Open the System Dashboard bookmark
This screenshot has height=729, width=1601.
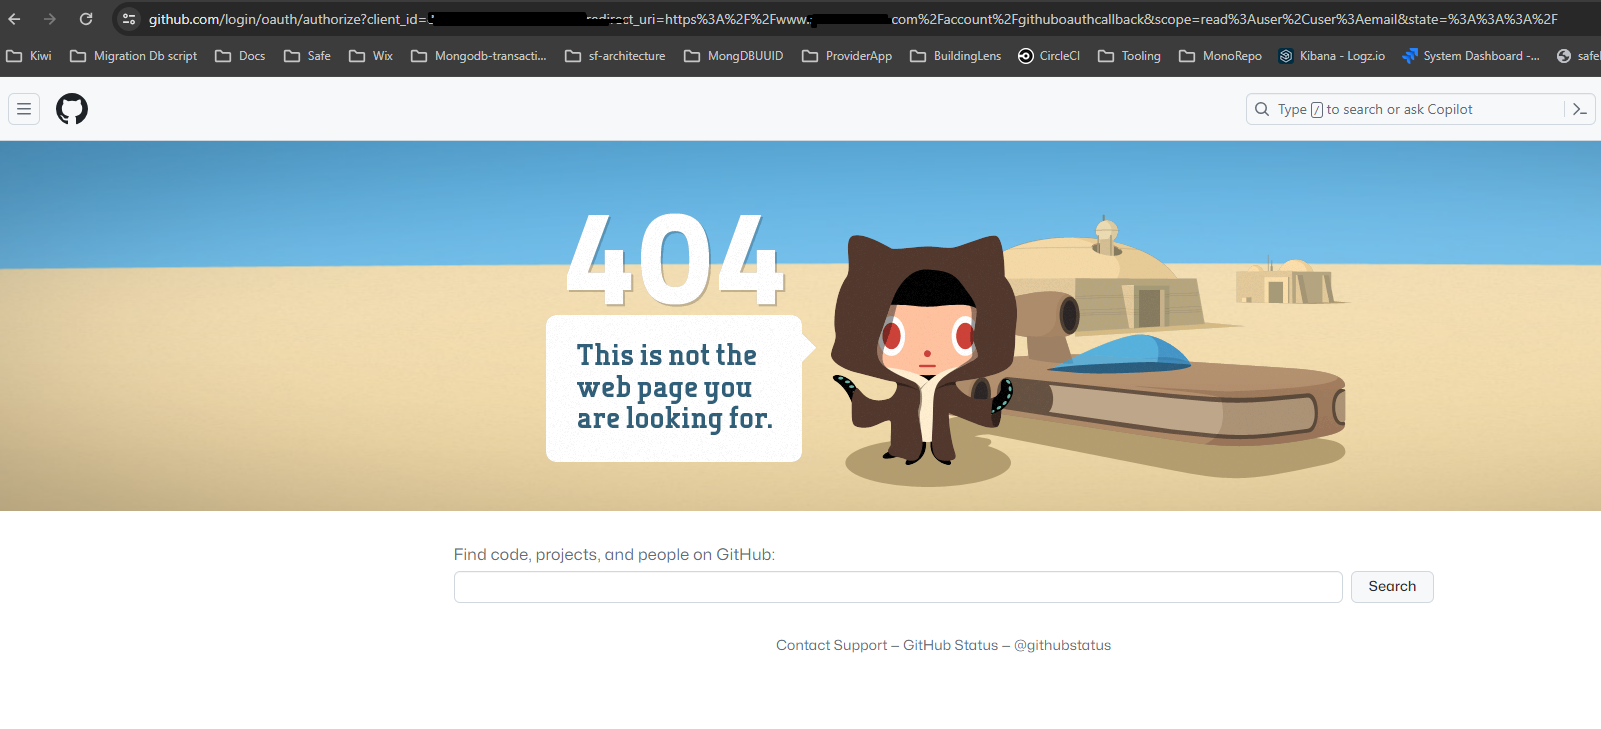pyautogui.click(x=1470, y=56)
